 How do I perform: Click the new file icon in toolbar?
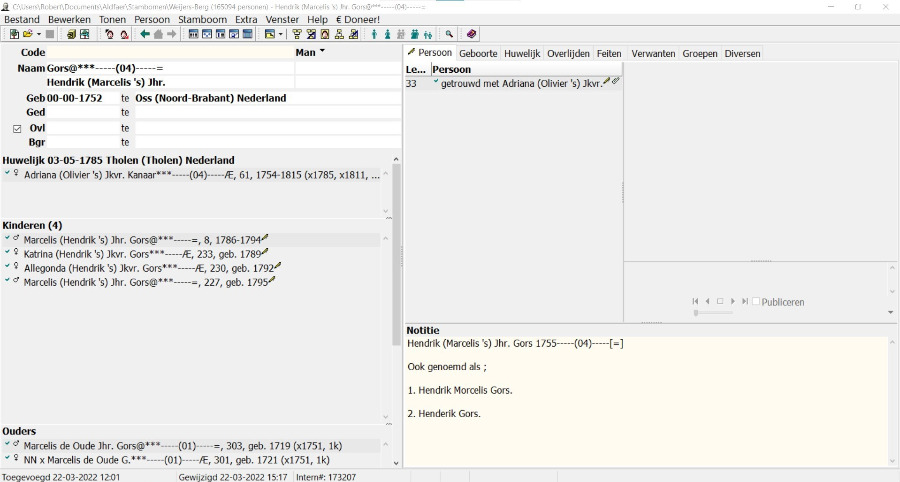(x=14, y=34)
